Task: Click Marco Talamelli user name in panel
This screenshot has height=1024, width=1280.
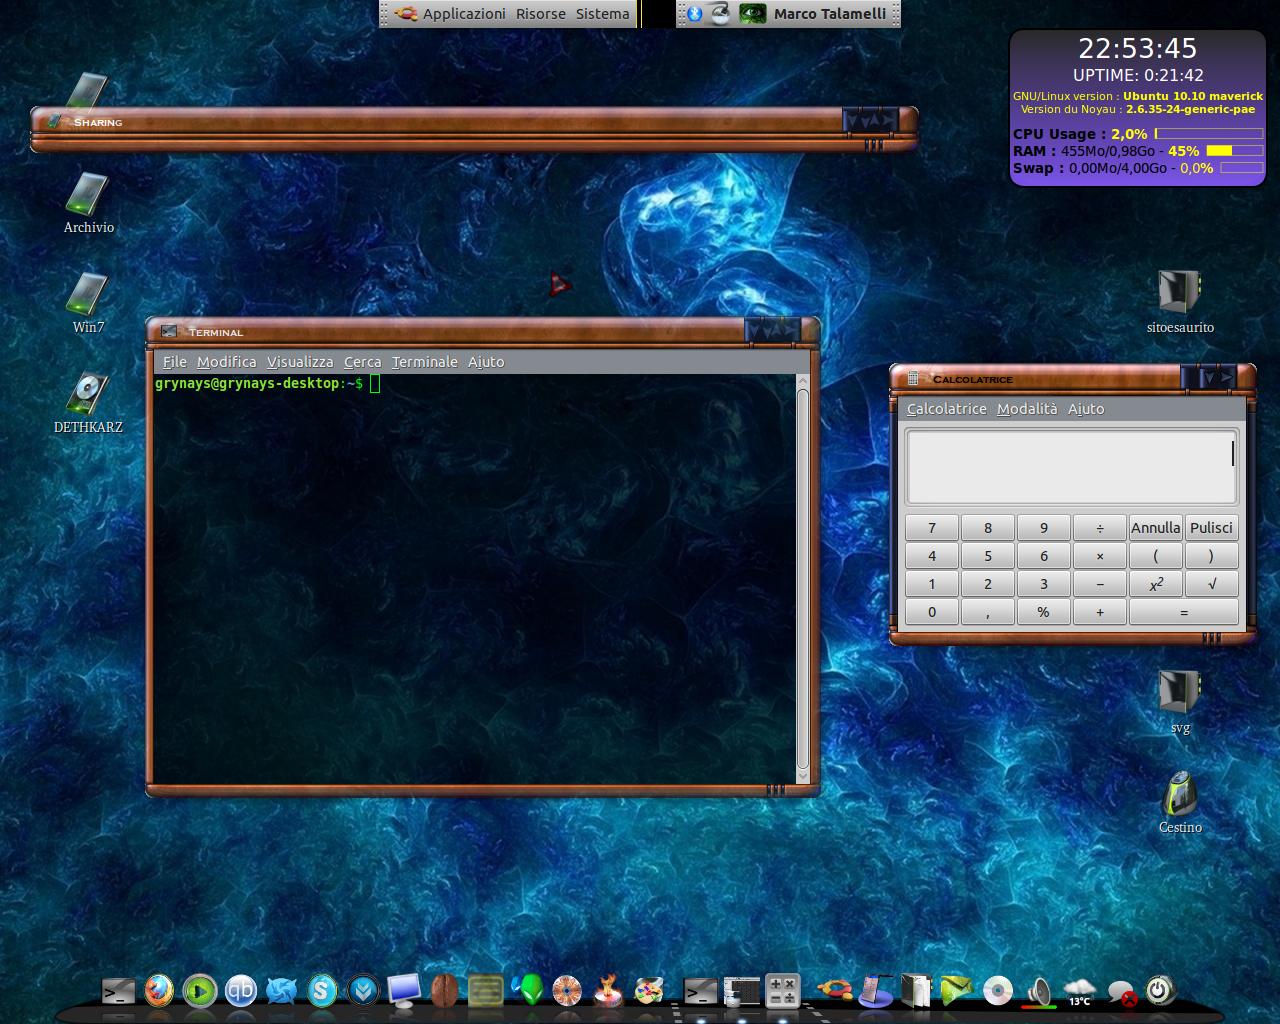Action: pos(830,14)
